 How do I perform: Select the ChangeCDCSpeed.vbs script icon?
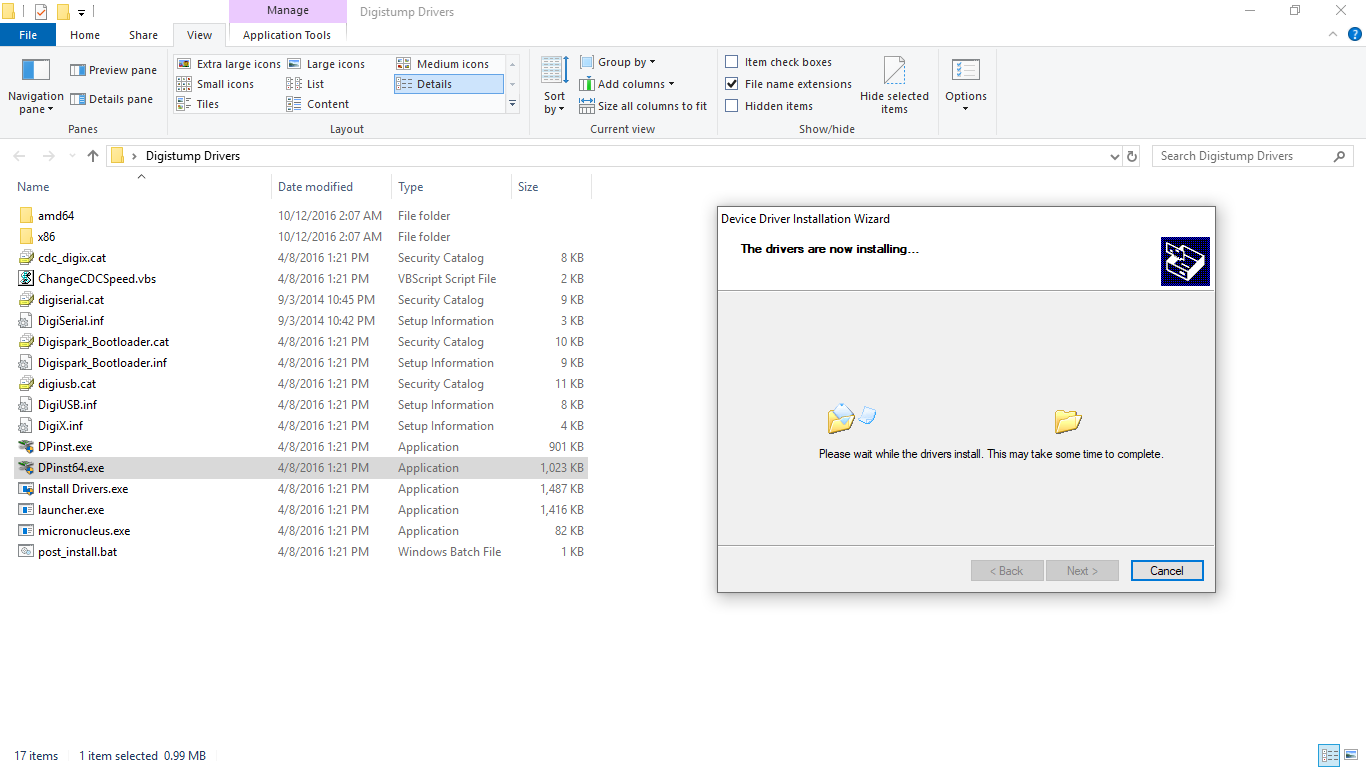26,279
